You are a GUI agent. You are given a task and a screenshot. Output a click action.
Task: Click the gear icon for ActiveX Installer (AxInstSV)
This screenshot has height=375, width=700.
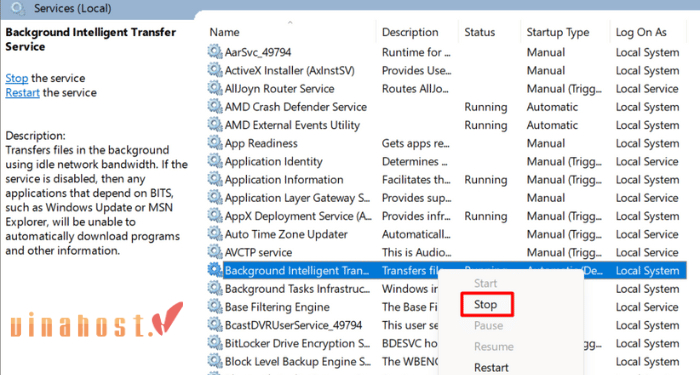click(x=215, y=70)
